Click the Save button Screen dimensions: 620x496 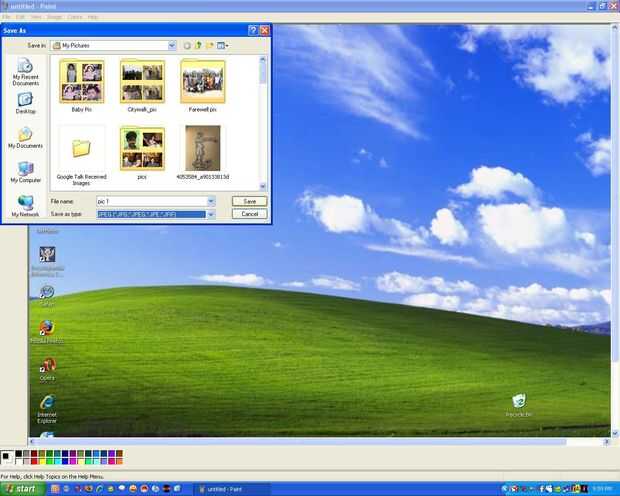250,201
